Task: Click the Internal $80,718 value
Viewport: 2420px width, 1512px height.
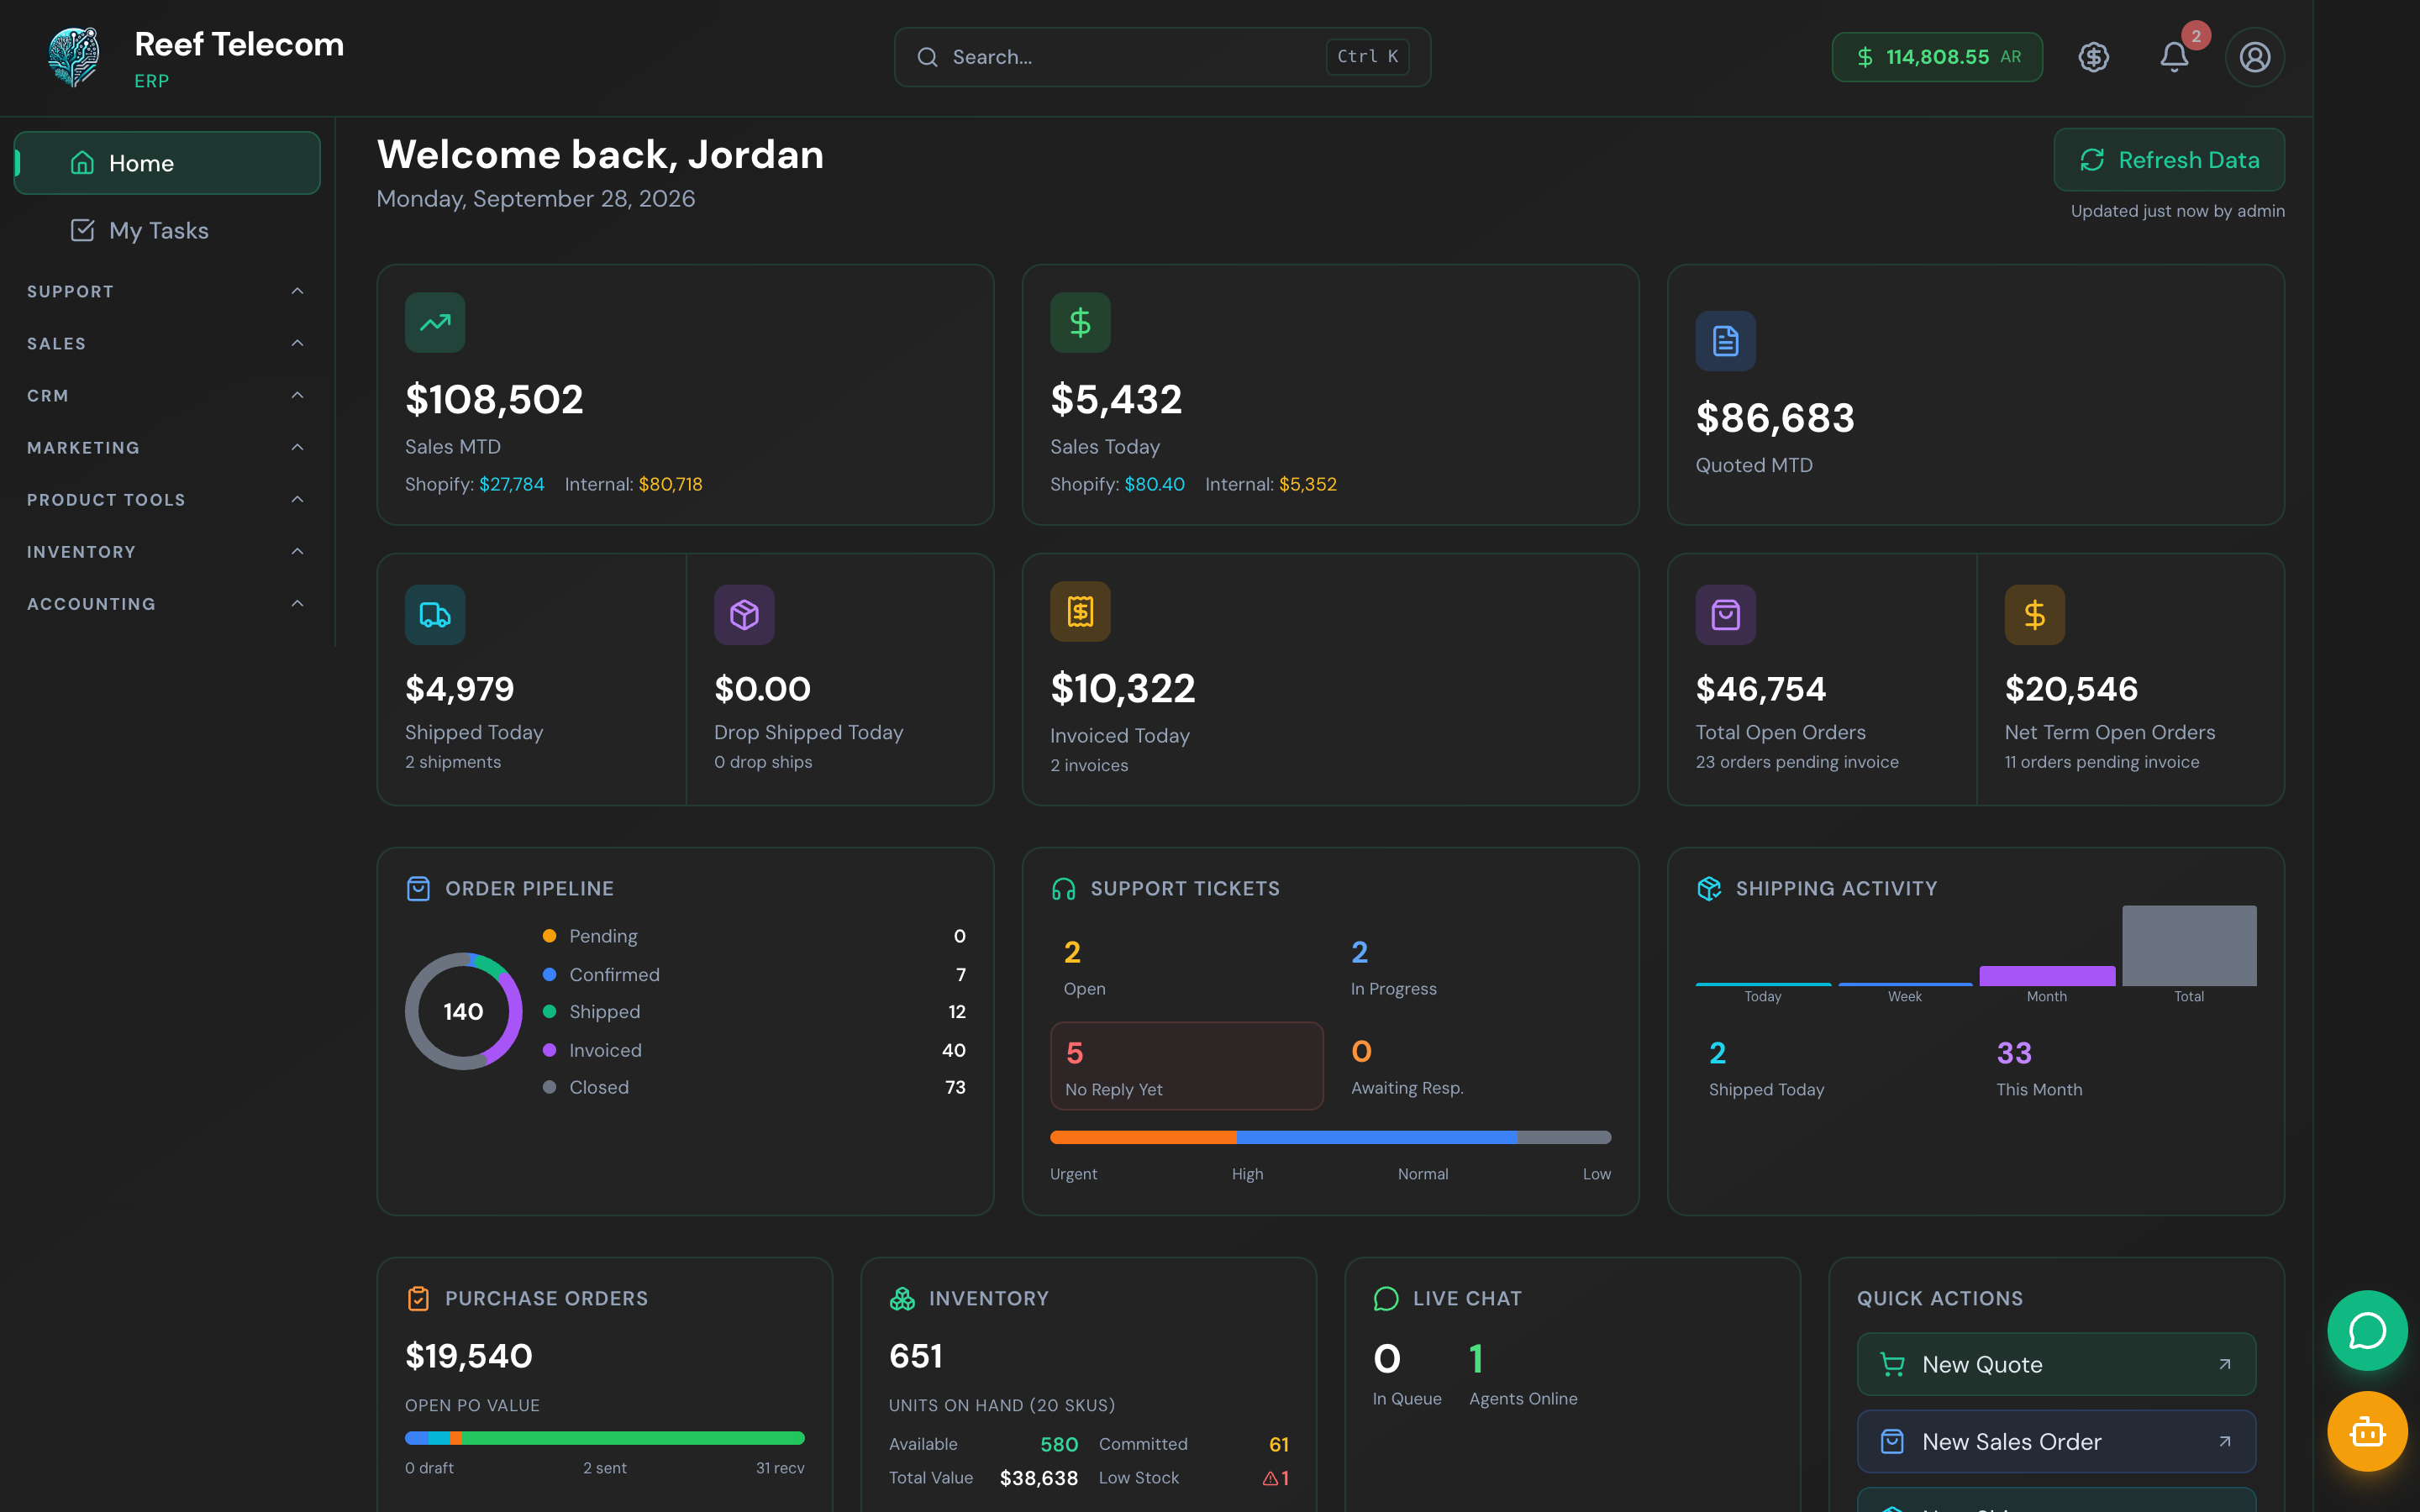Action: [670, 484]
